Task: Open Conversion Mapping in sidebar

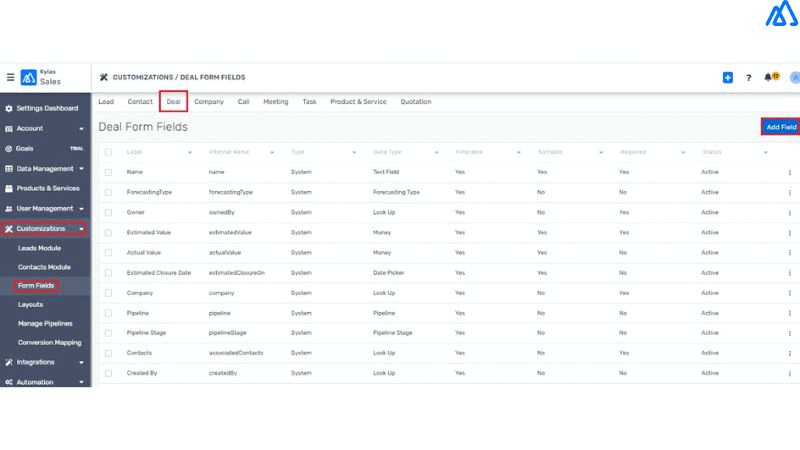Action: coord(50,342)
